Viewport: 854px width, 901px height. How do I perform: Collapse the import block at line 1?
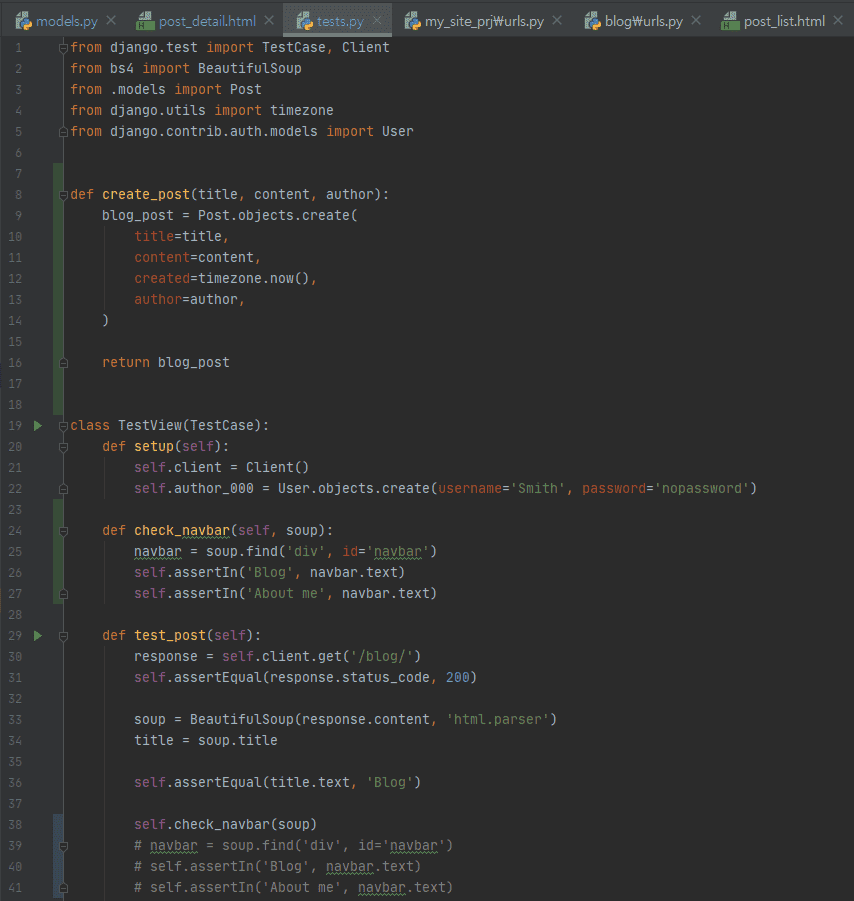coord(64,48)
